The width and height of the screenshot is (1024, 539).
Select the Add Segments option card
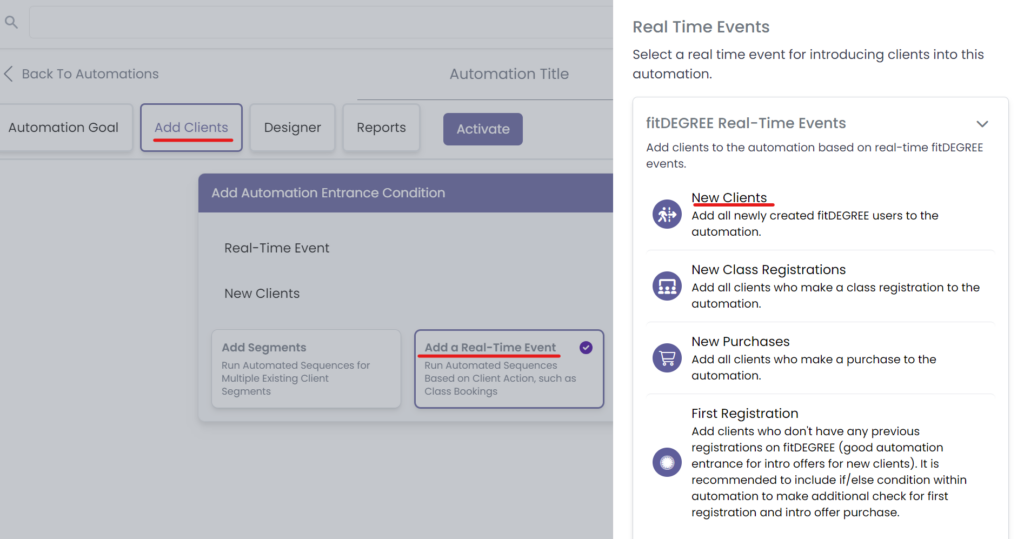coord(306,370)
